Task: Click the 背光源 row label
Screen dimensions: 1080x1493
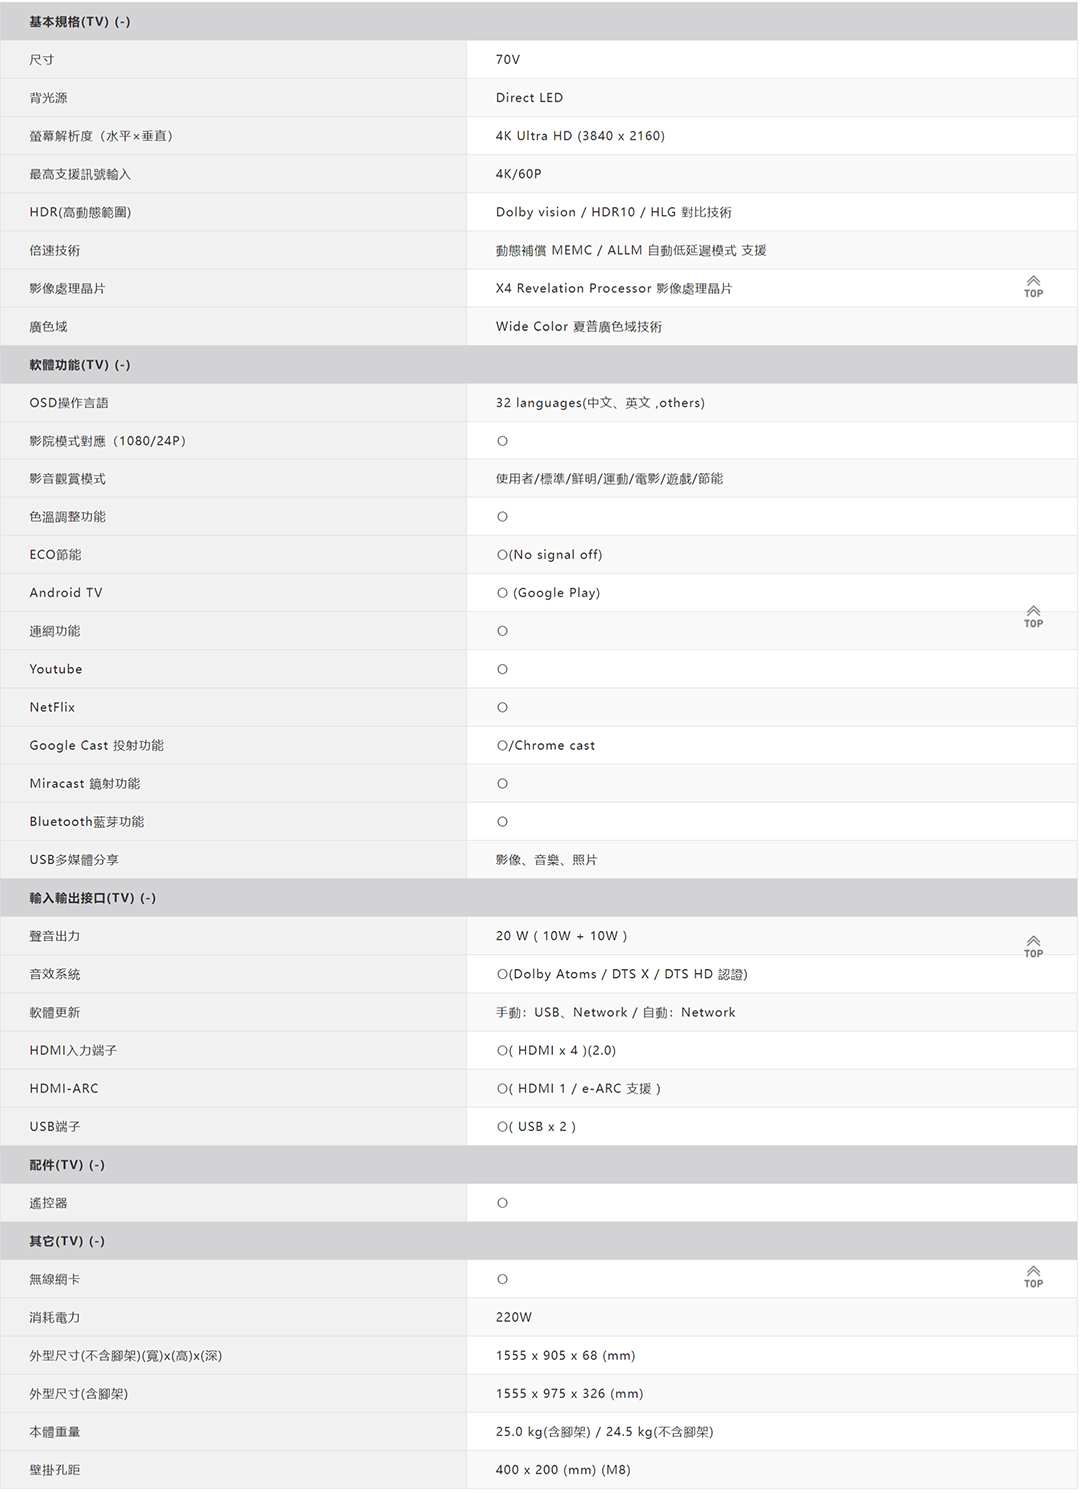Action: tap(48, 98)
